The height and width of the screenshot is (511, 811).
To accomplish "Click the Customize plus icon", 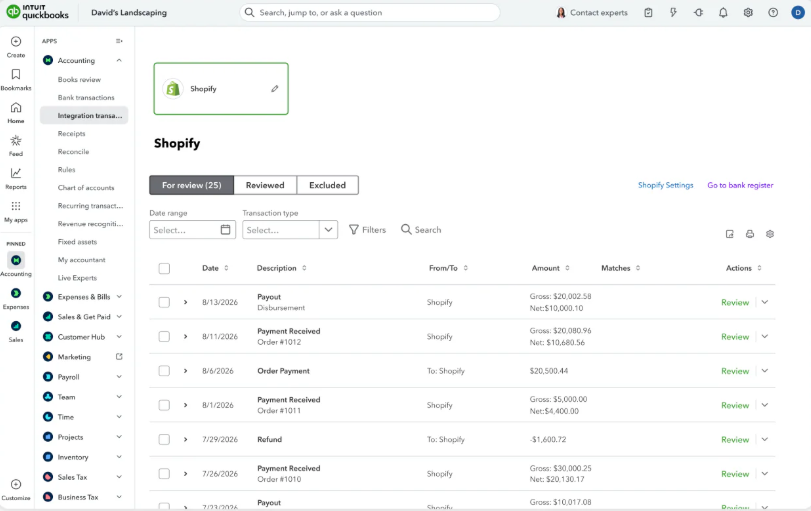I will tap(16, 485).
